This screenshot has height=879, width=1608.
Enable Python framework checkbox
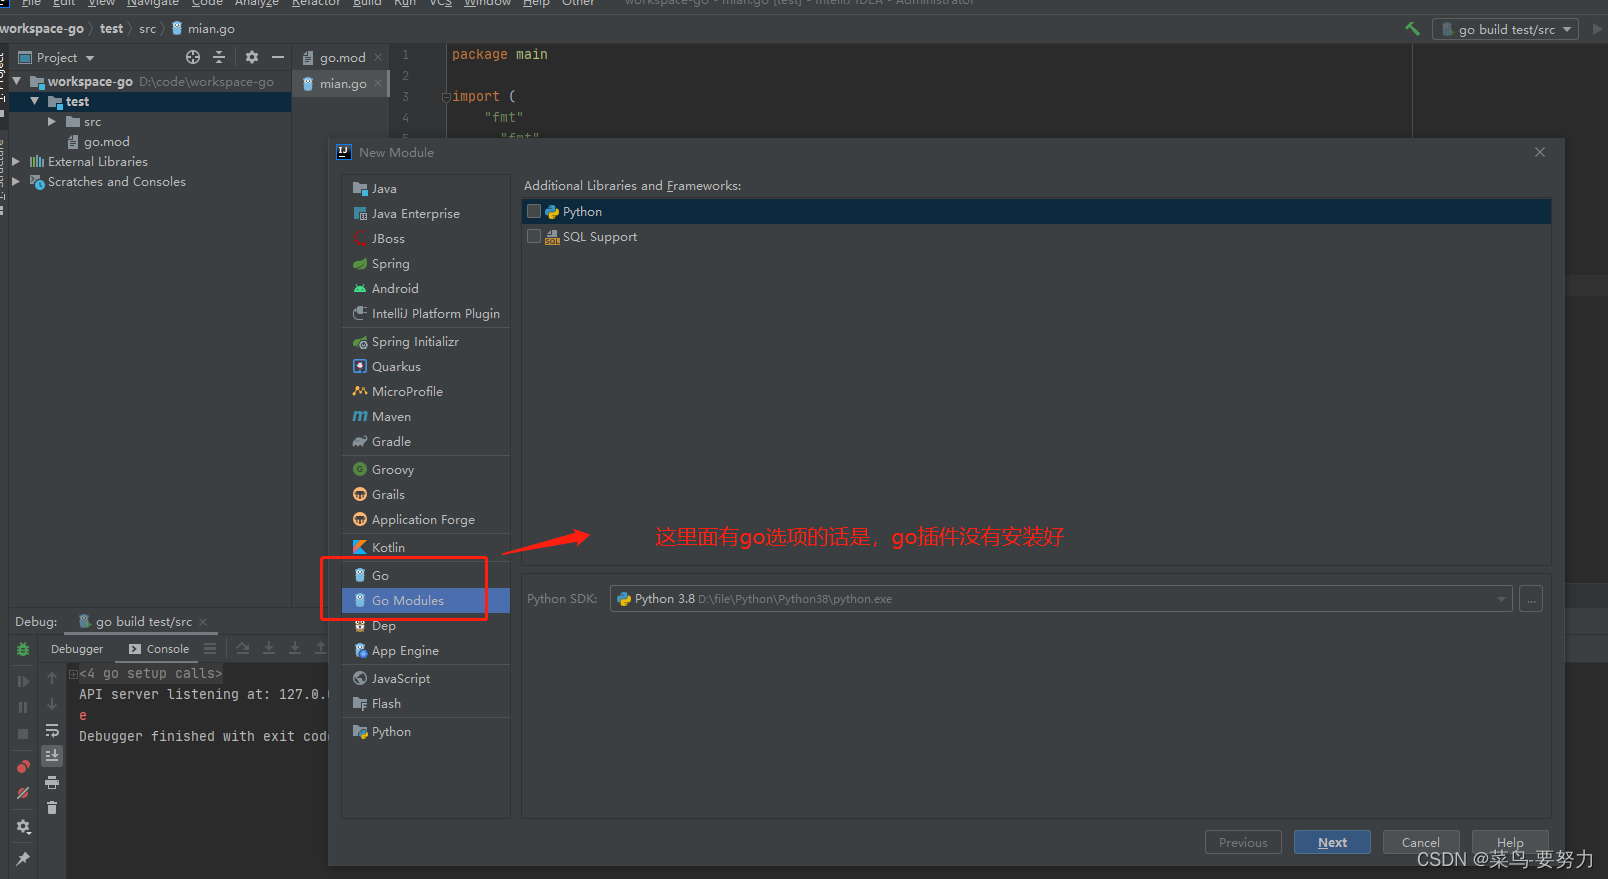[x=534, y=211]
